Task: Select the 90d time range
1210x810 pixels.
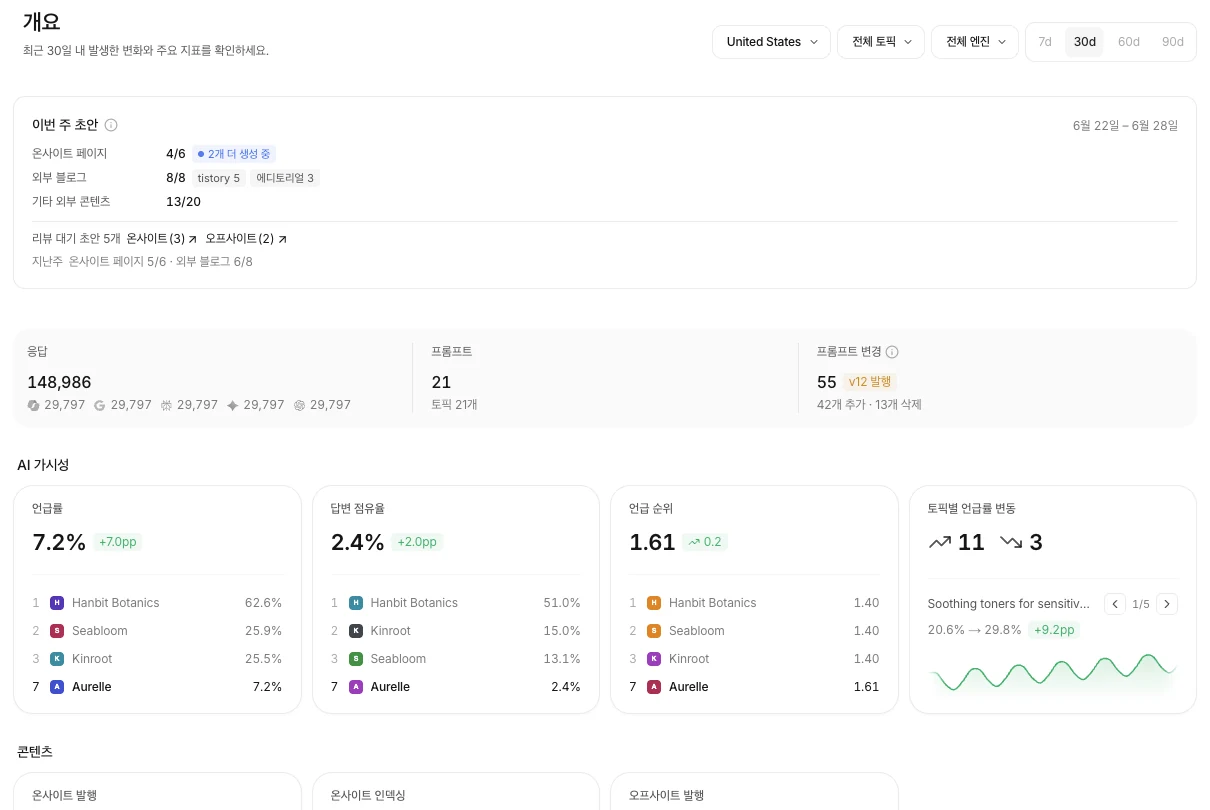Action: [x=1173, y=42]
